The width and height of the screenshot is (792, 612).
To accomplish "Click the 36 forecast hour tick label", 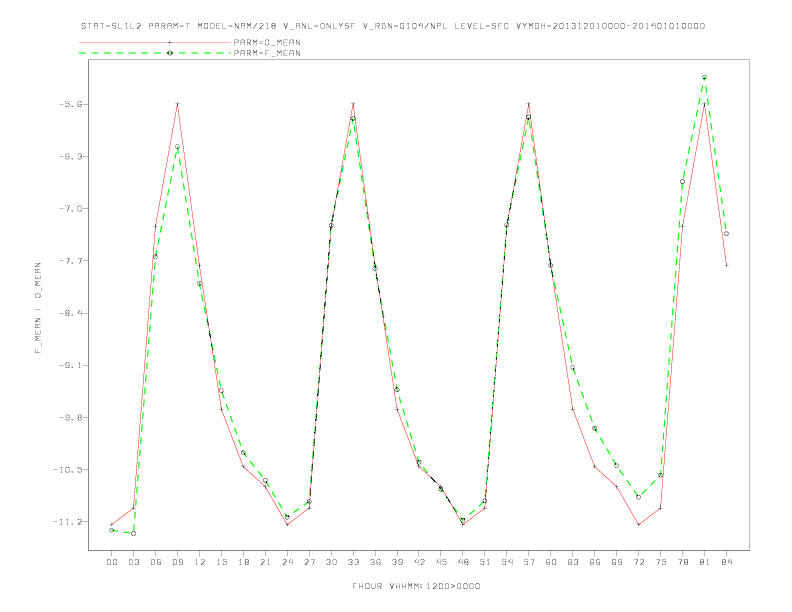I will click(375, 562).
